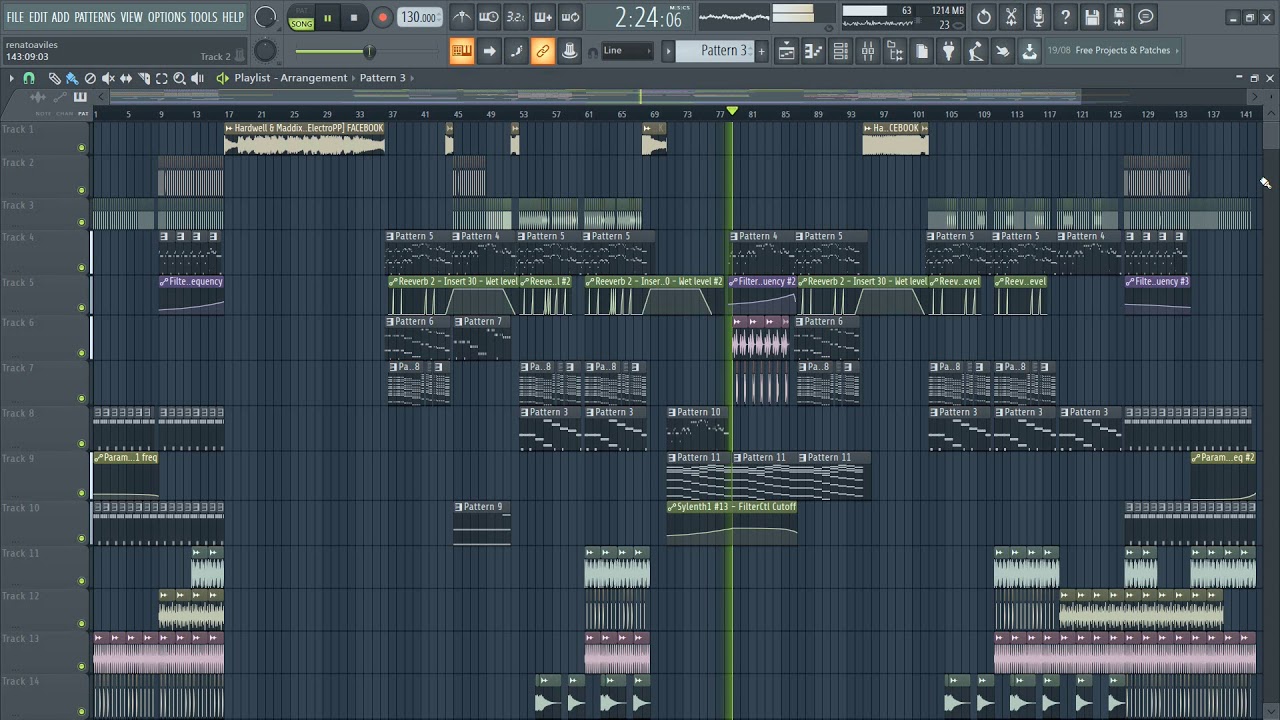
Task: Open pattern menu arrow left of Pattern 3
Action: click(x=668, y=51)
